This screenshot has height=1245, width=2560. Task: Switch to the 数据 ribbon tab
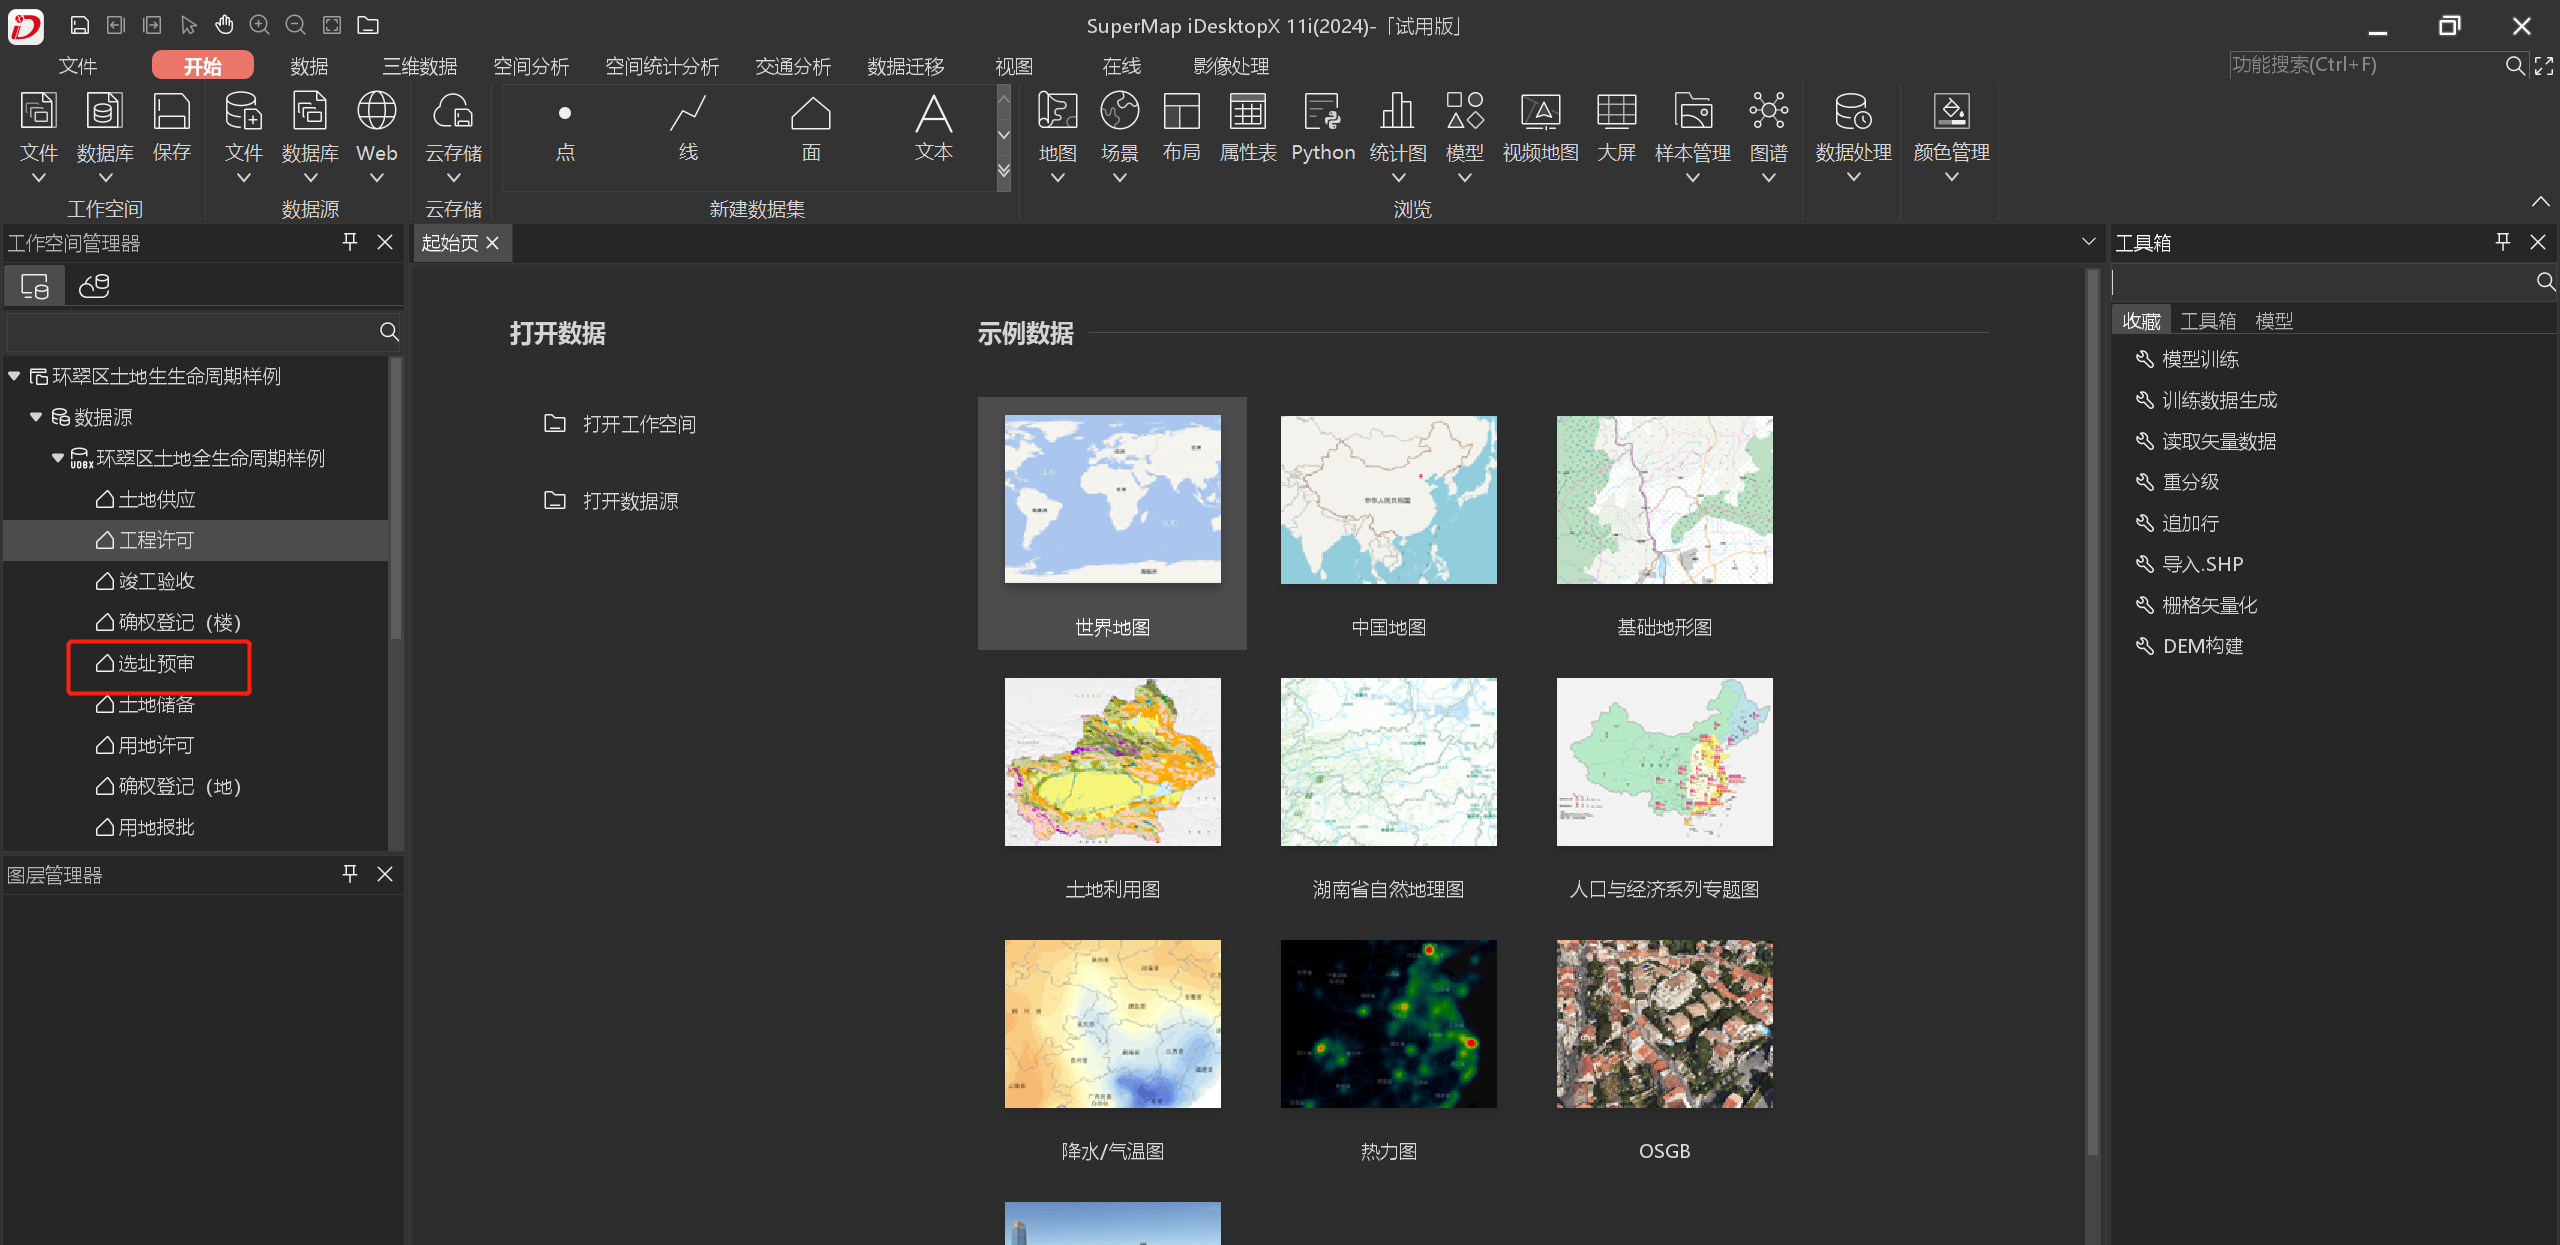pos(309,66)
